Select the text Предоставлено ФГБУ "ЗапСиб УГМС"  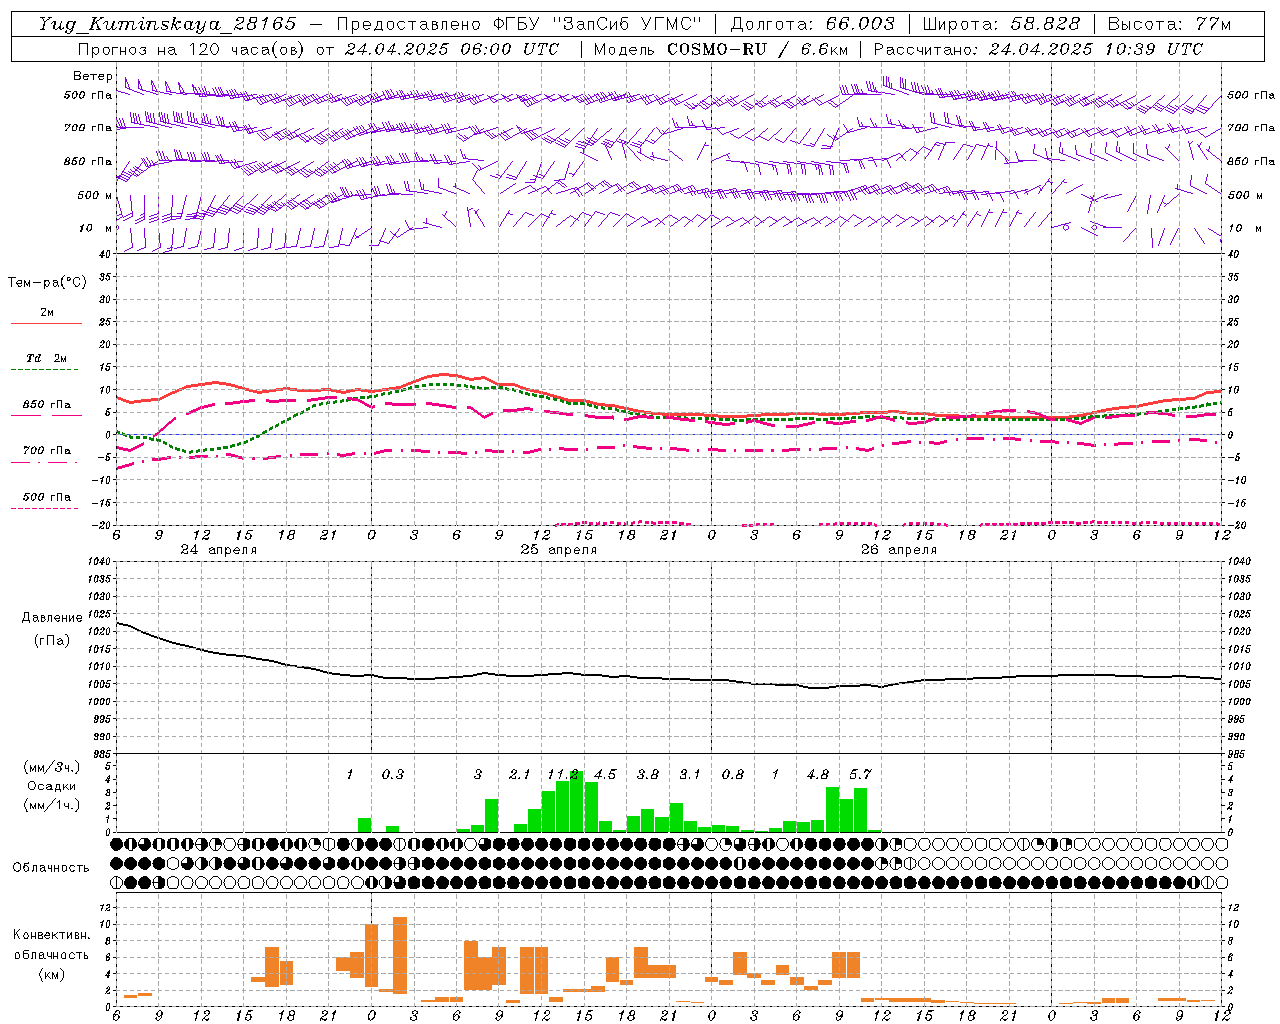520,24
